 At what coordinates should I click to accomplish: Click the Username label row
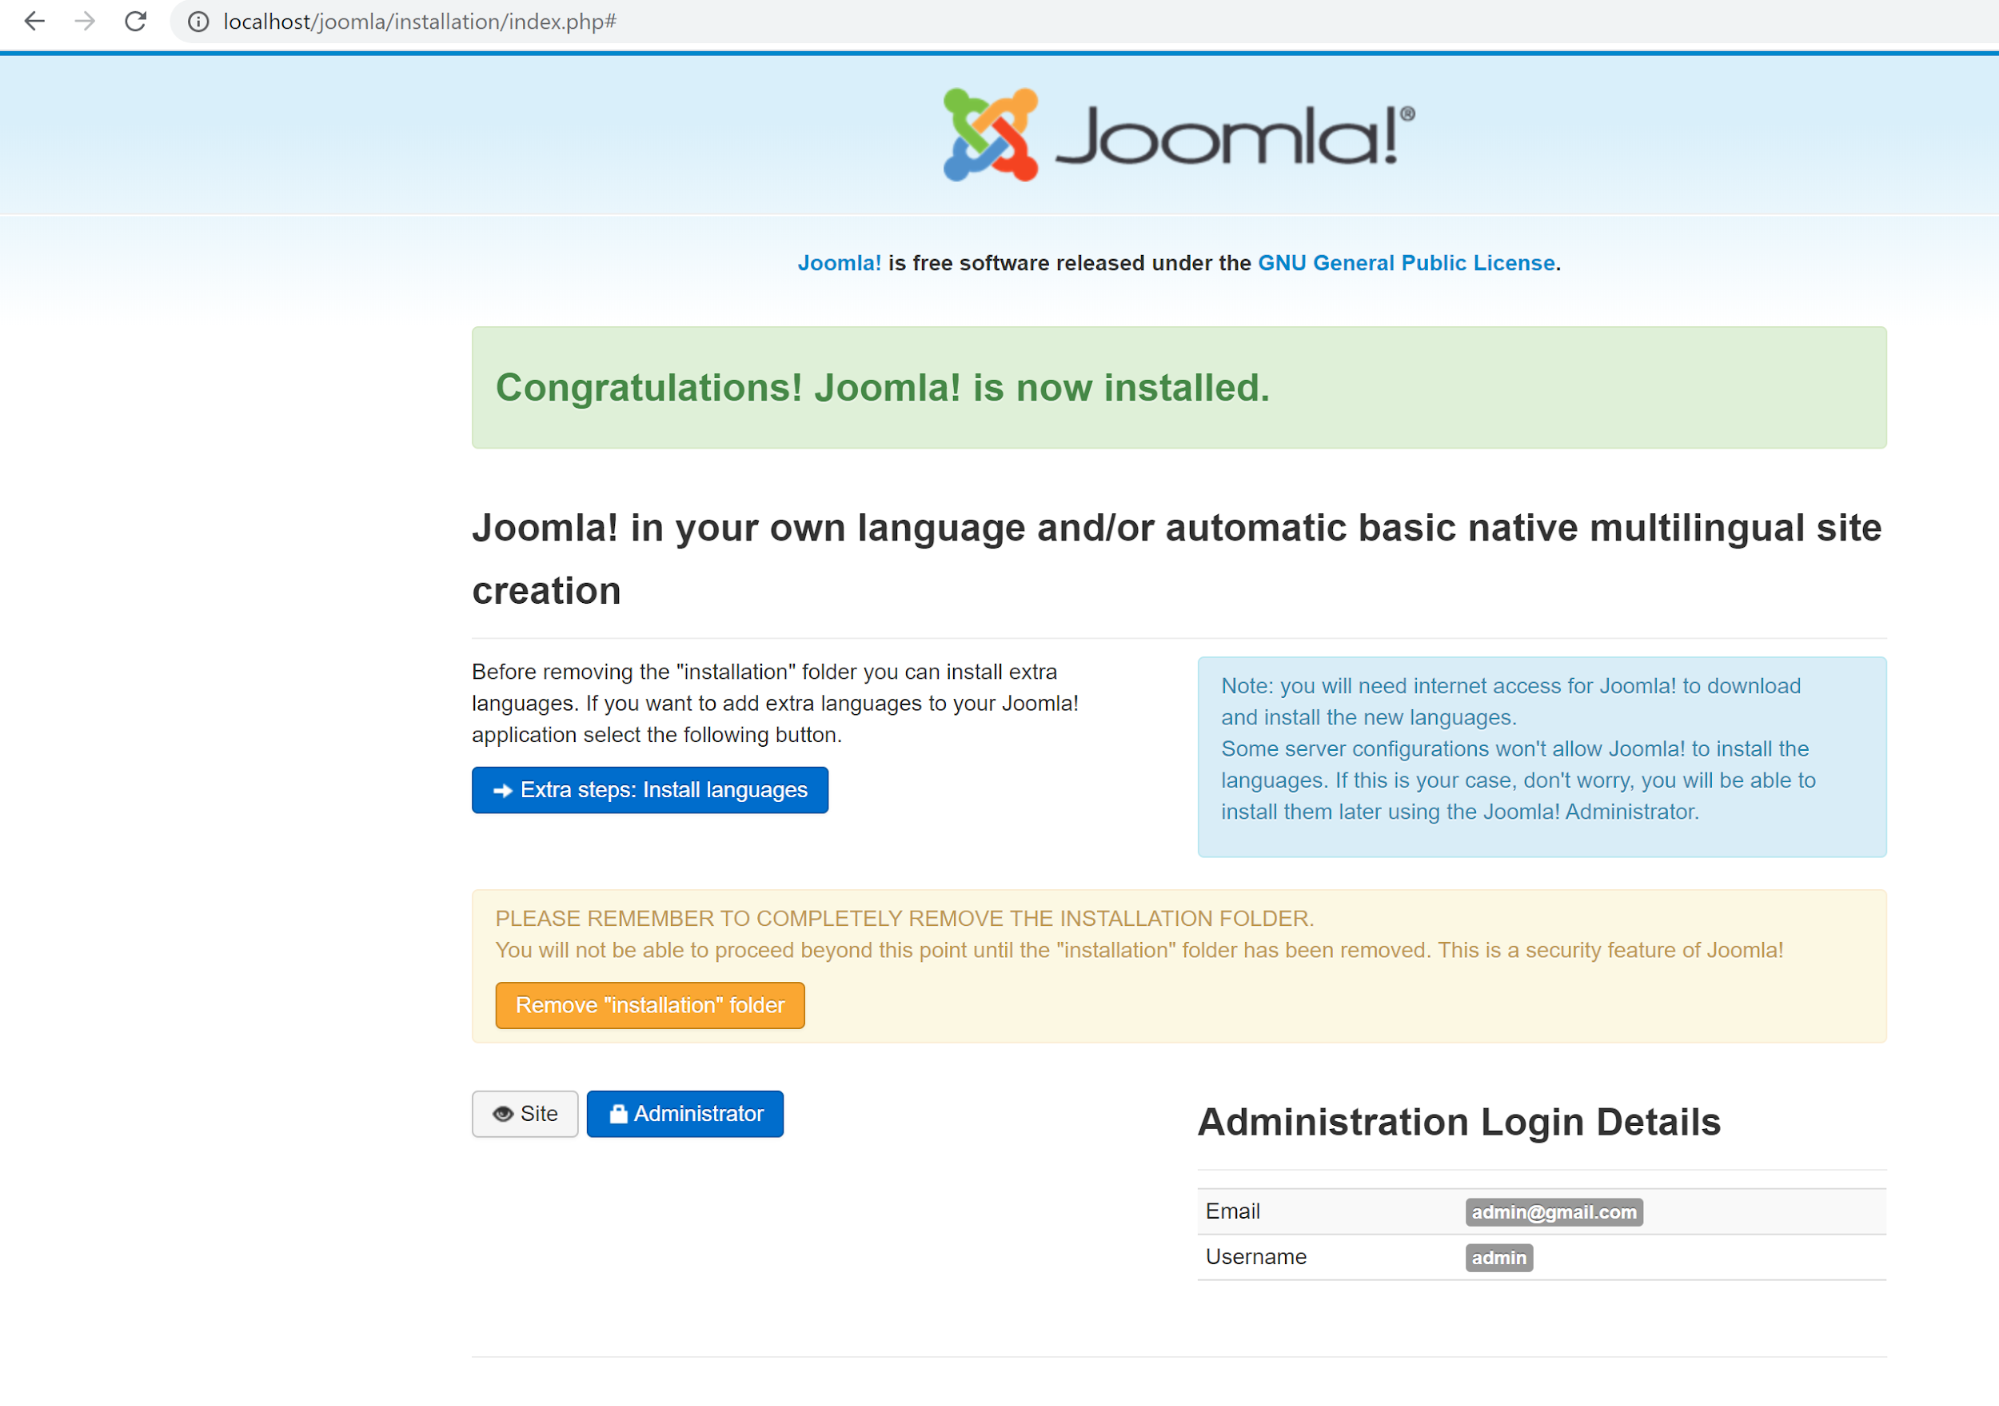[x=1541, y=1258]
